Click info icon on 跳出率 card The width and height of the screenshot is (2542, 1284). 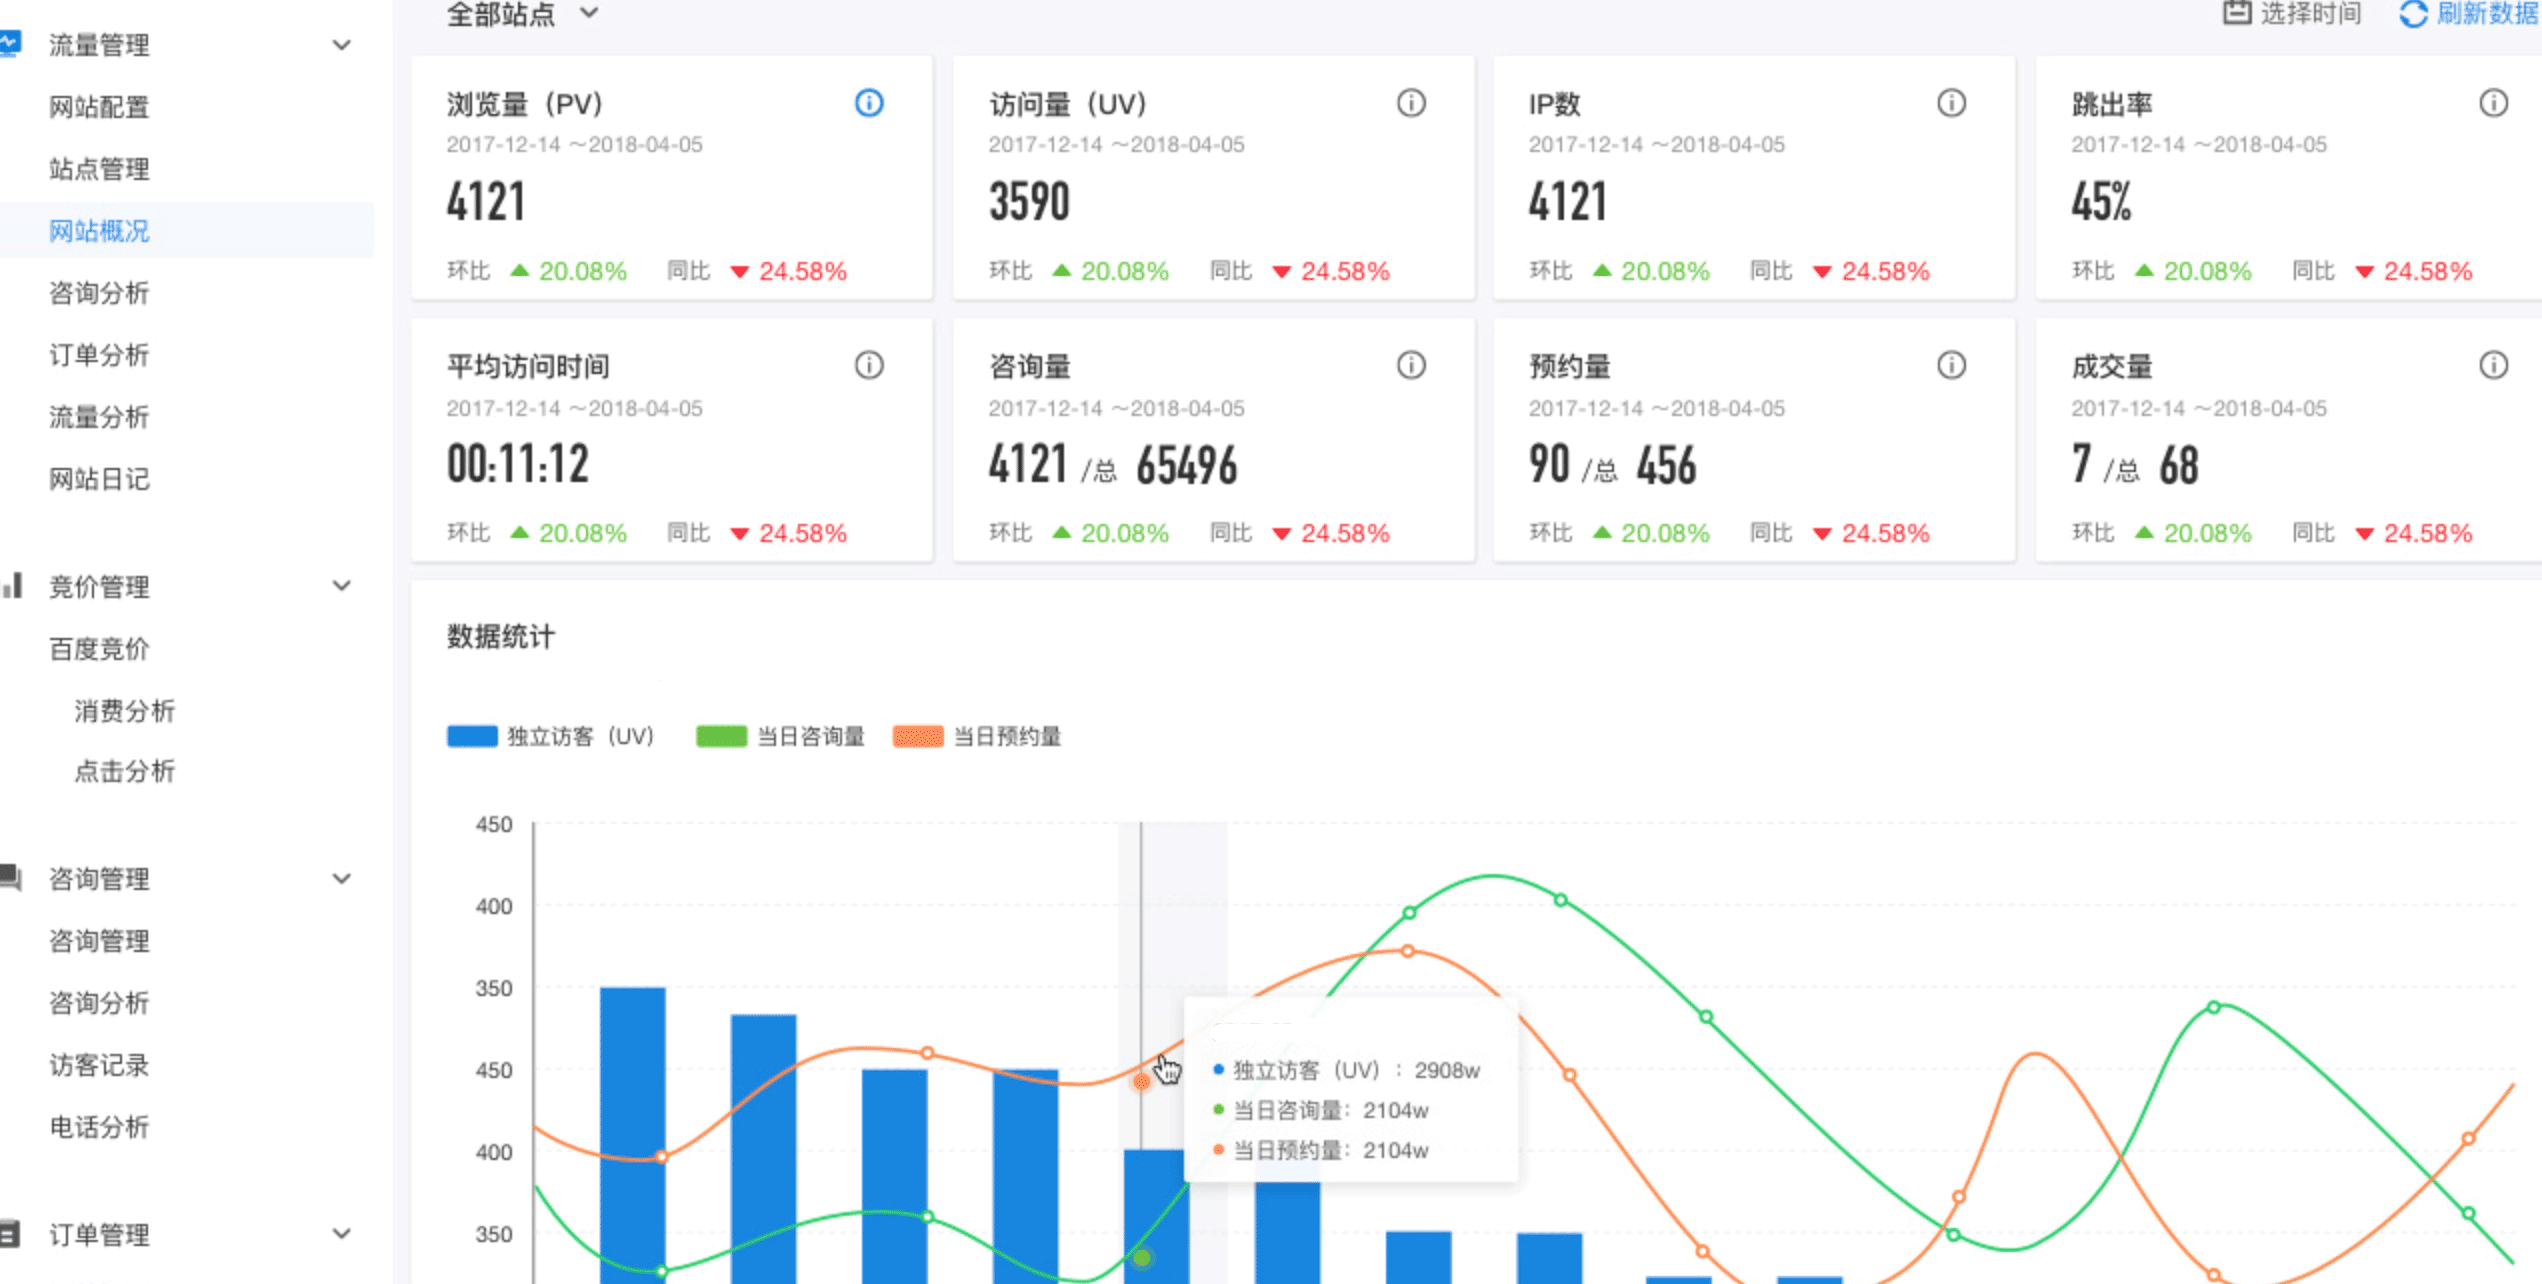coord(2493,103)
